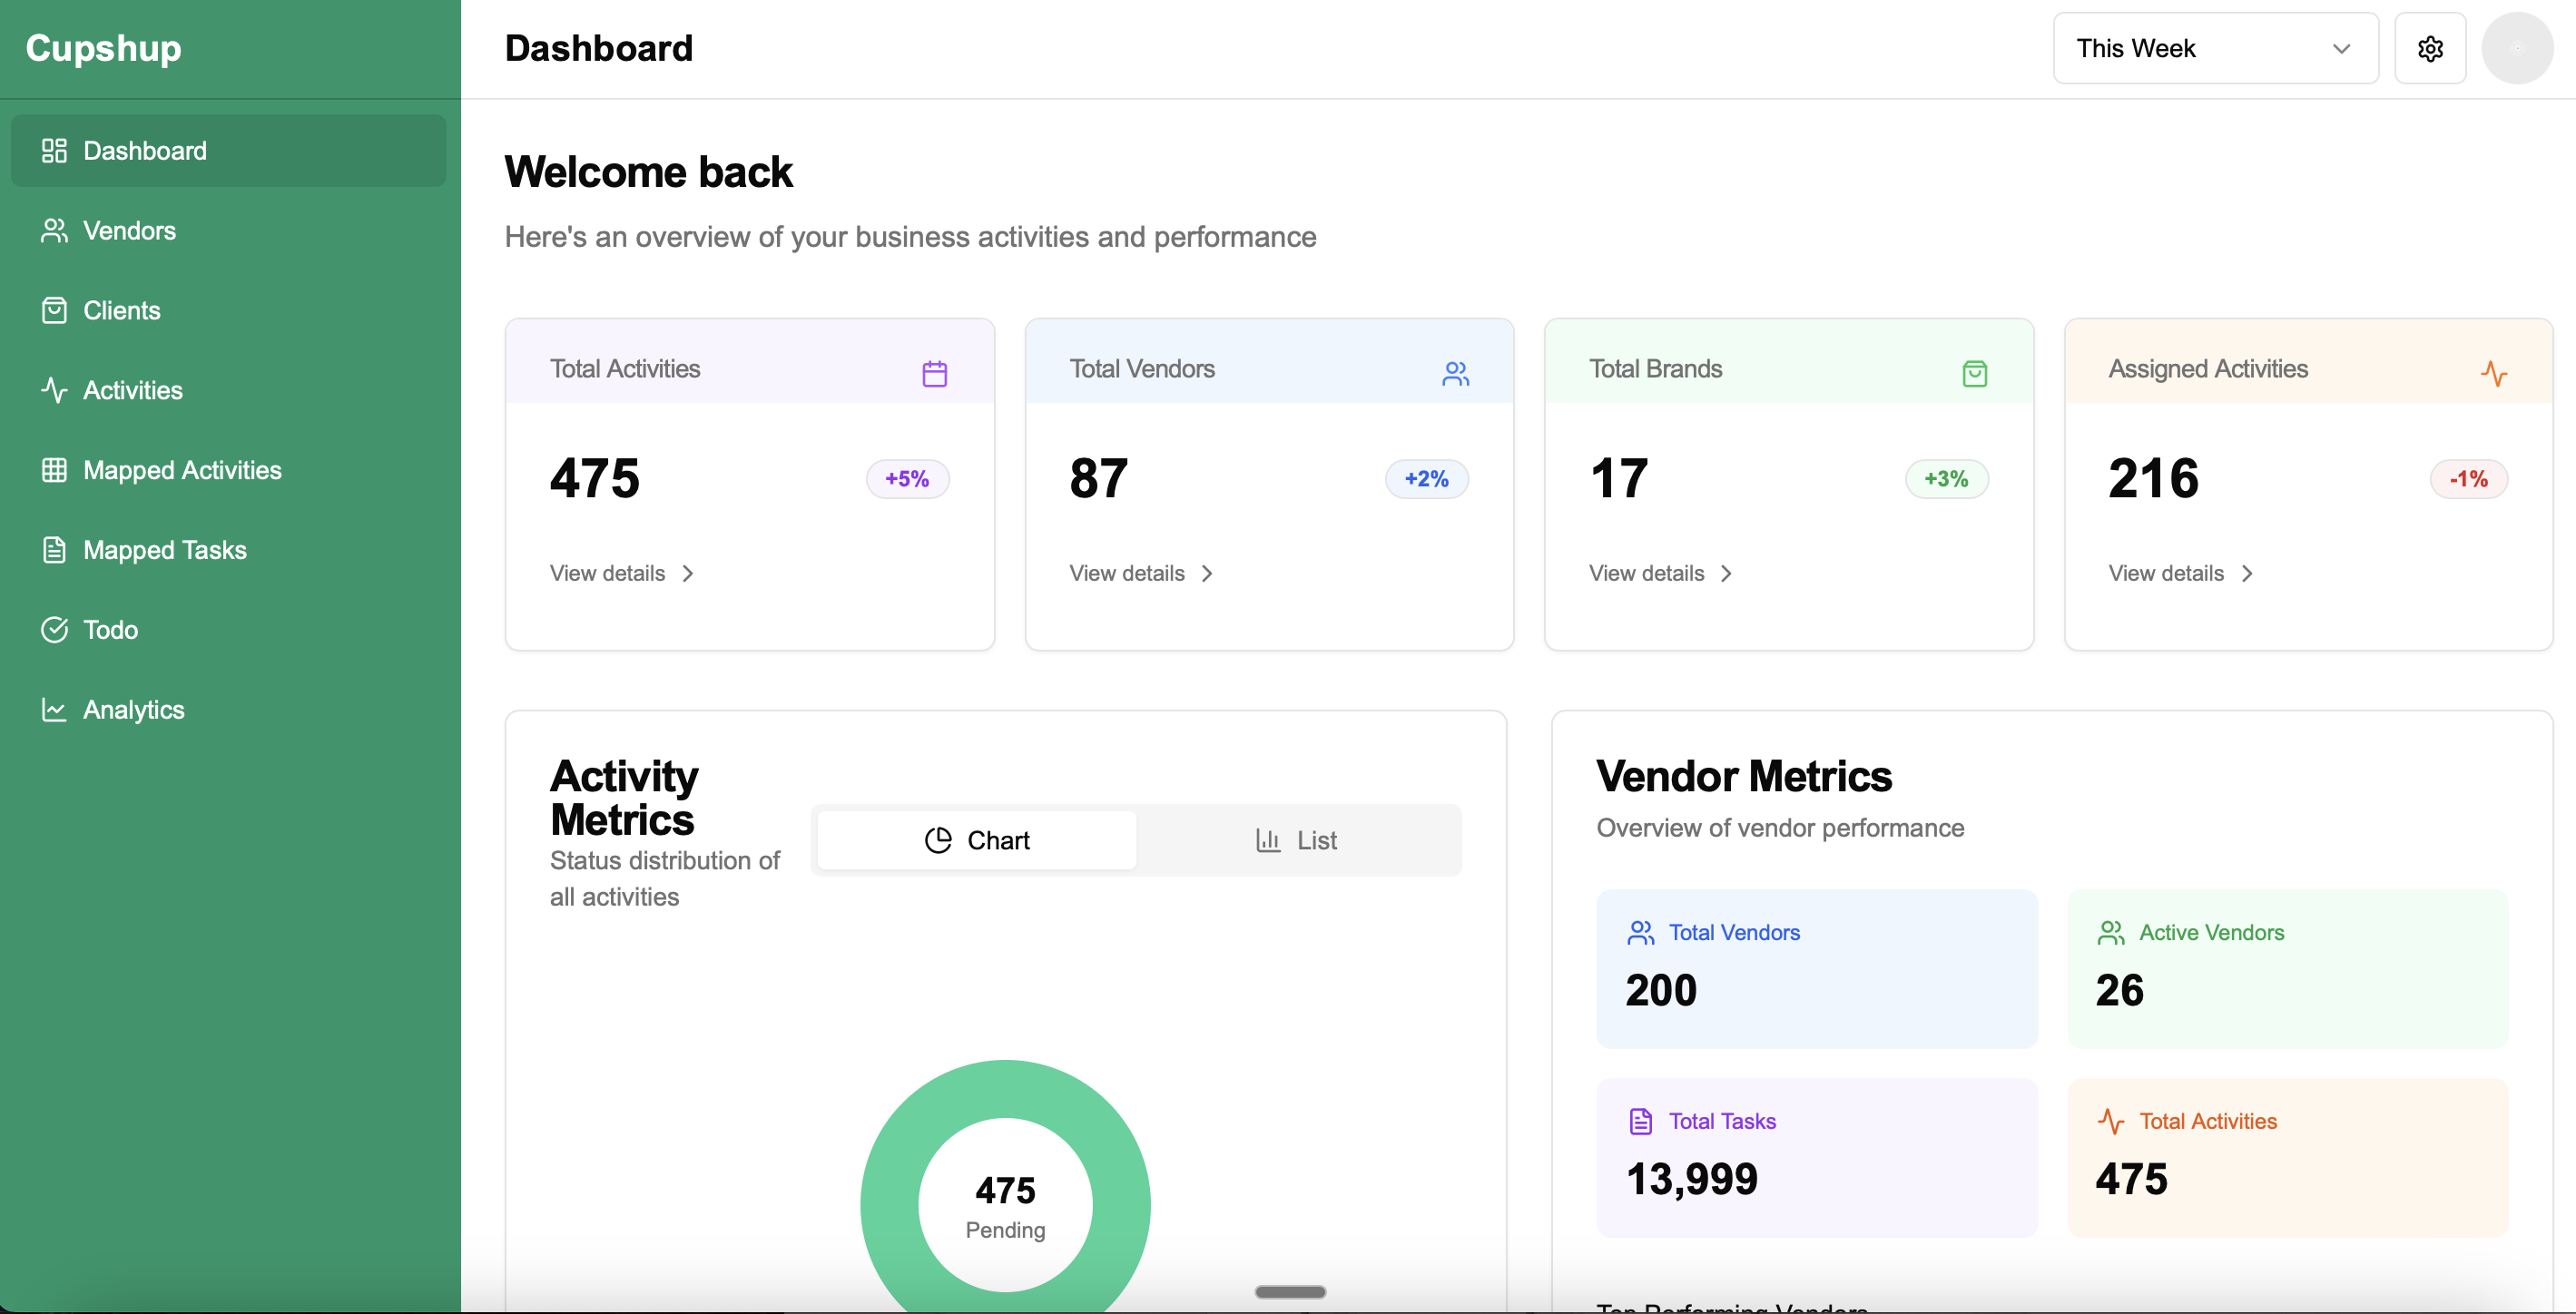Image resolution: width=2576 pixels, height=1314 pixels.
Task: Expand Assigned Activities details via chevron
Action: pos(2247,573)
